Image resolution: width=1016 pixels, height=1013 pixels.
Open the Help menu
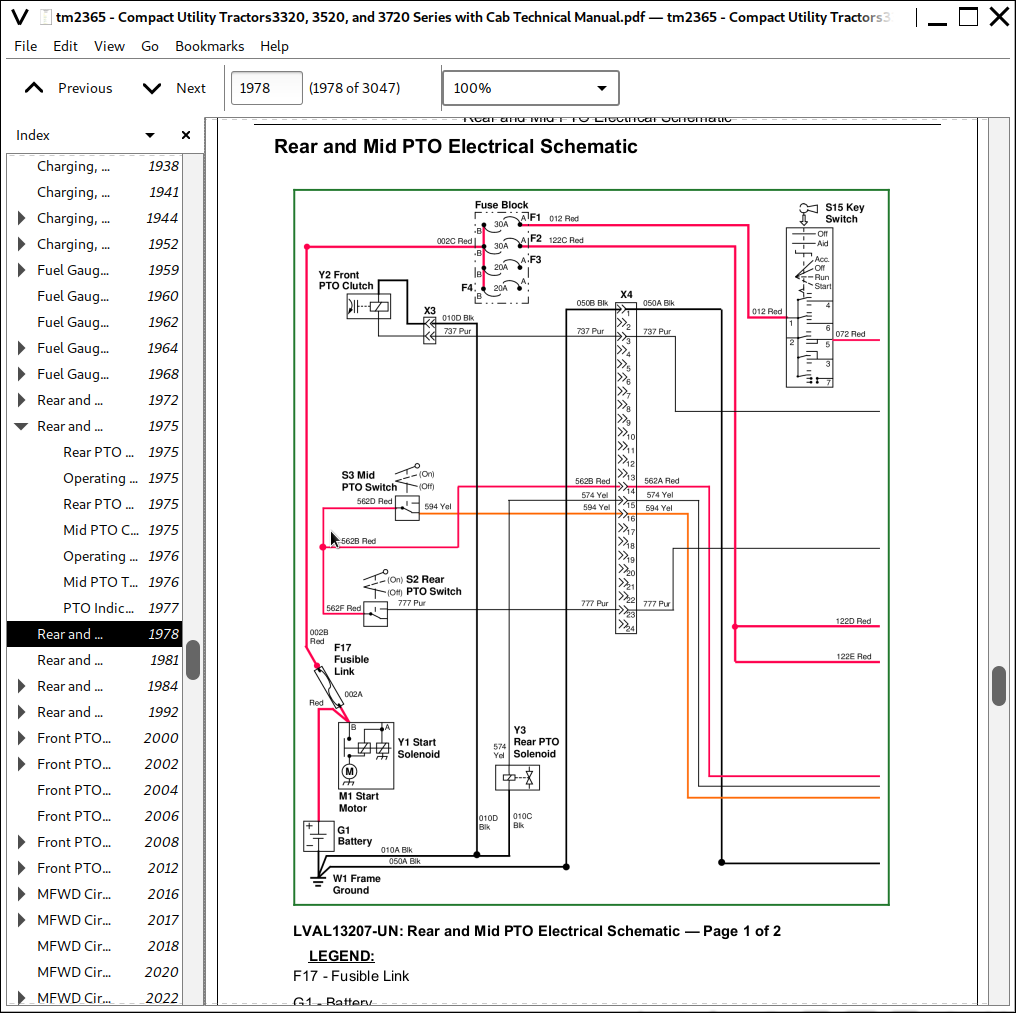tap(274, 46)
